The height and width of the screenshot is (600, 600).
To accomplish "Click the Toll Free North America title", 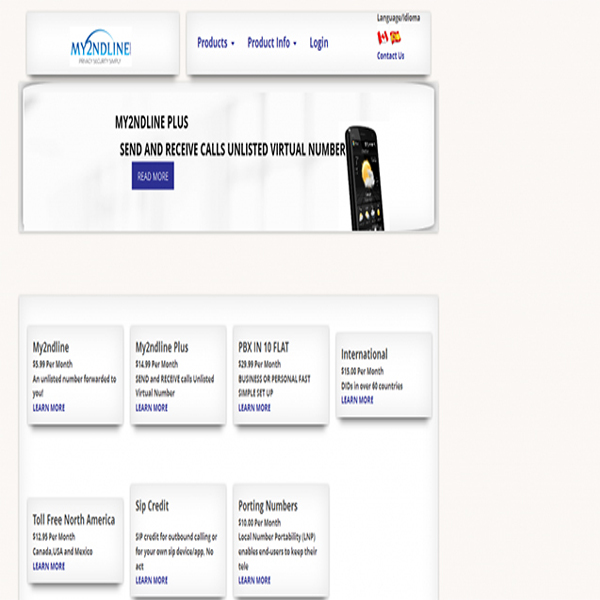I will 74,520.
